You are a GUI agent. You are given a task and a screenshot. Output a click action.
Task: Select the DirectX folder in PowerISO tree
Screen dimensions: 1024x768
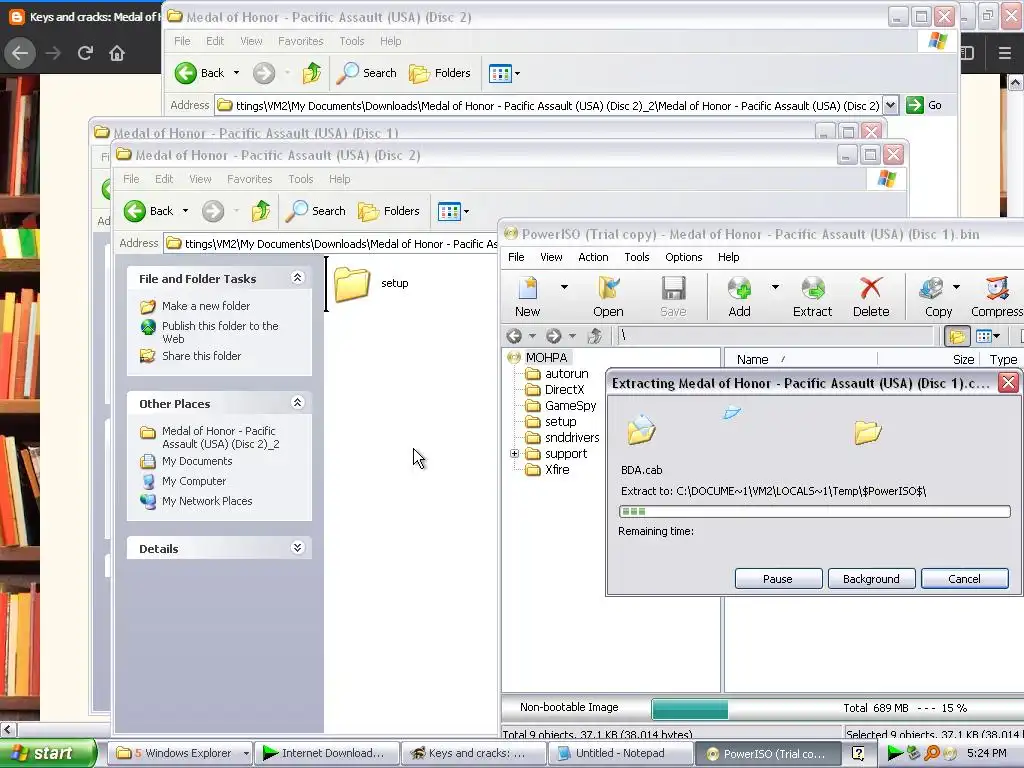564,389
